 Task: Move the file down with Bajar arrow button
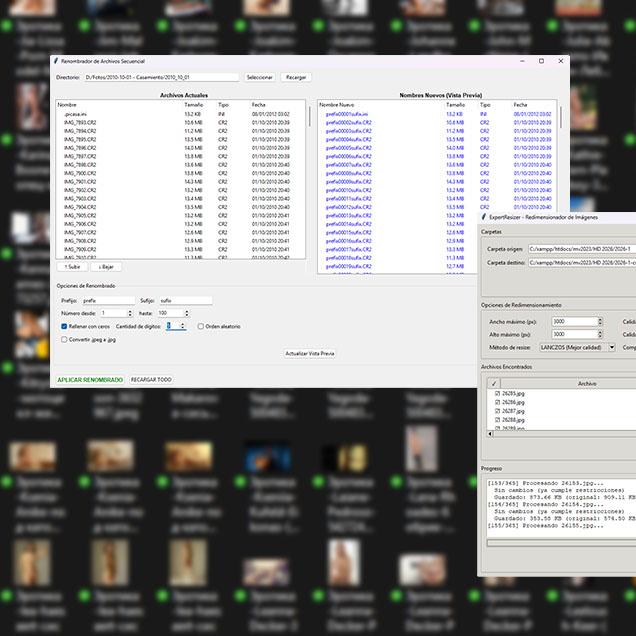[104, 267]
